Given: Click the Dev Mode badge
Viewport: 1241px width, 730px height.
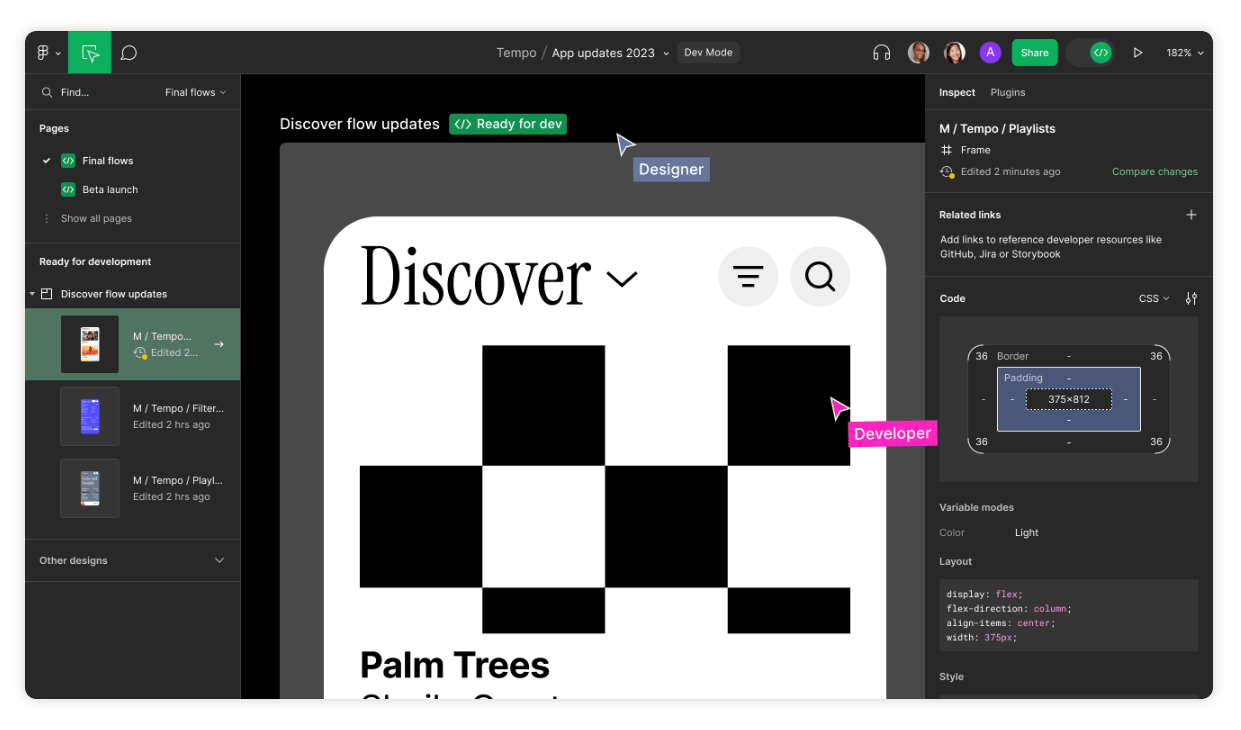Looking at the screenshot, I should 708,53.
